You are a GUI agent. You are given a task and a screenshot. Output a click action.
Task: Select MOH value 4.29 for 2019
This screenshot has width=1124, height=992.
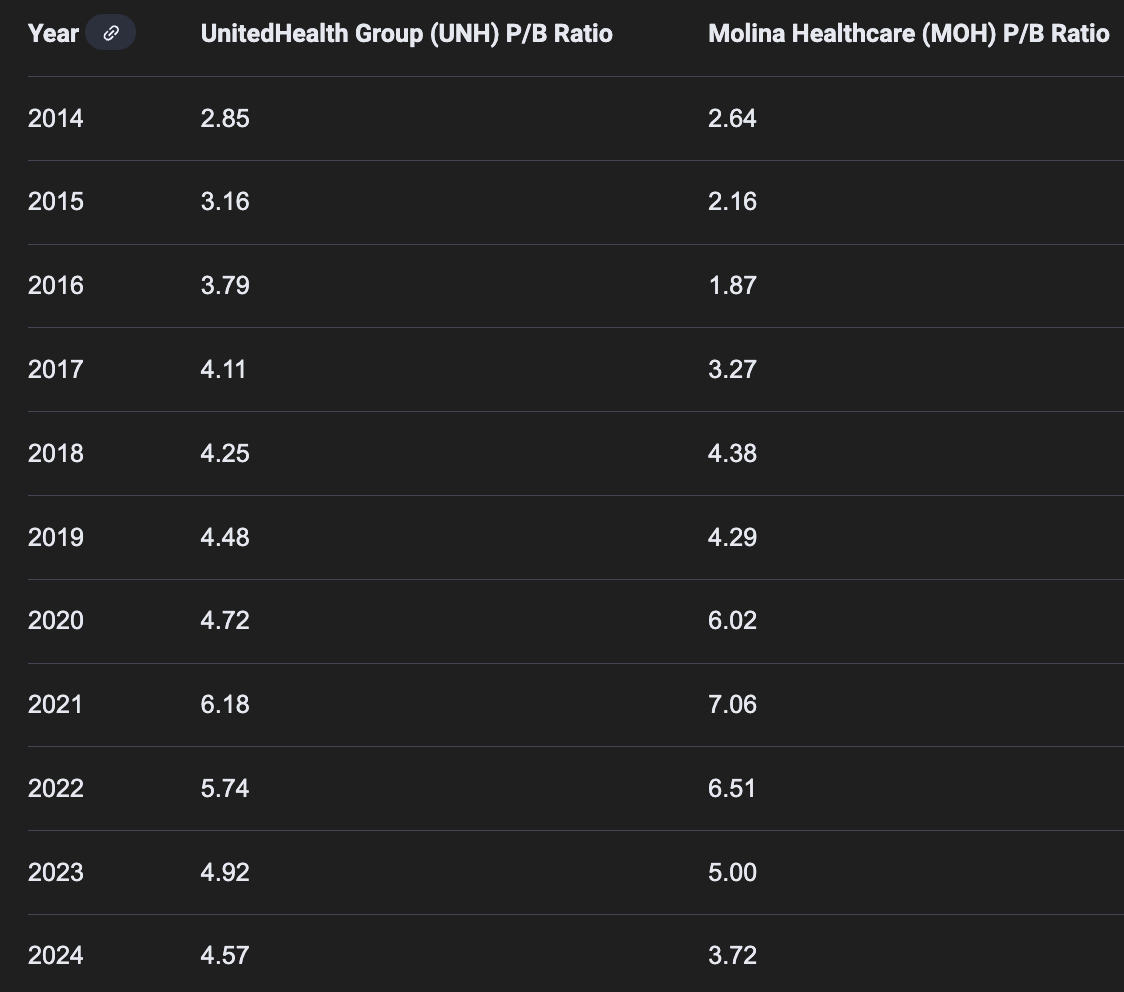click(733, 538)
